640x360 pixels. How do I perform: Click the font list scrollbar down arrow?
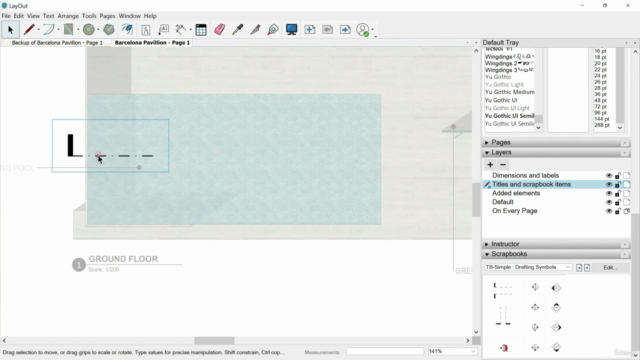point(538,128)
